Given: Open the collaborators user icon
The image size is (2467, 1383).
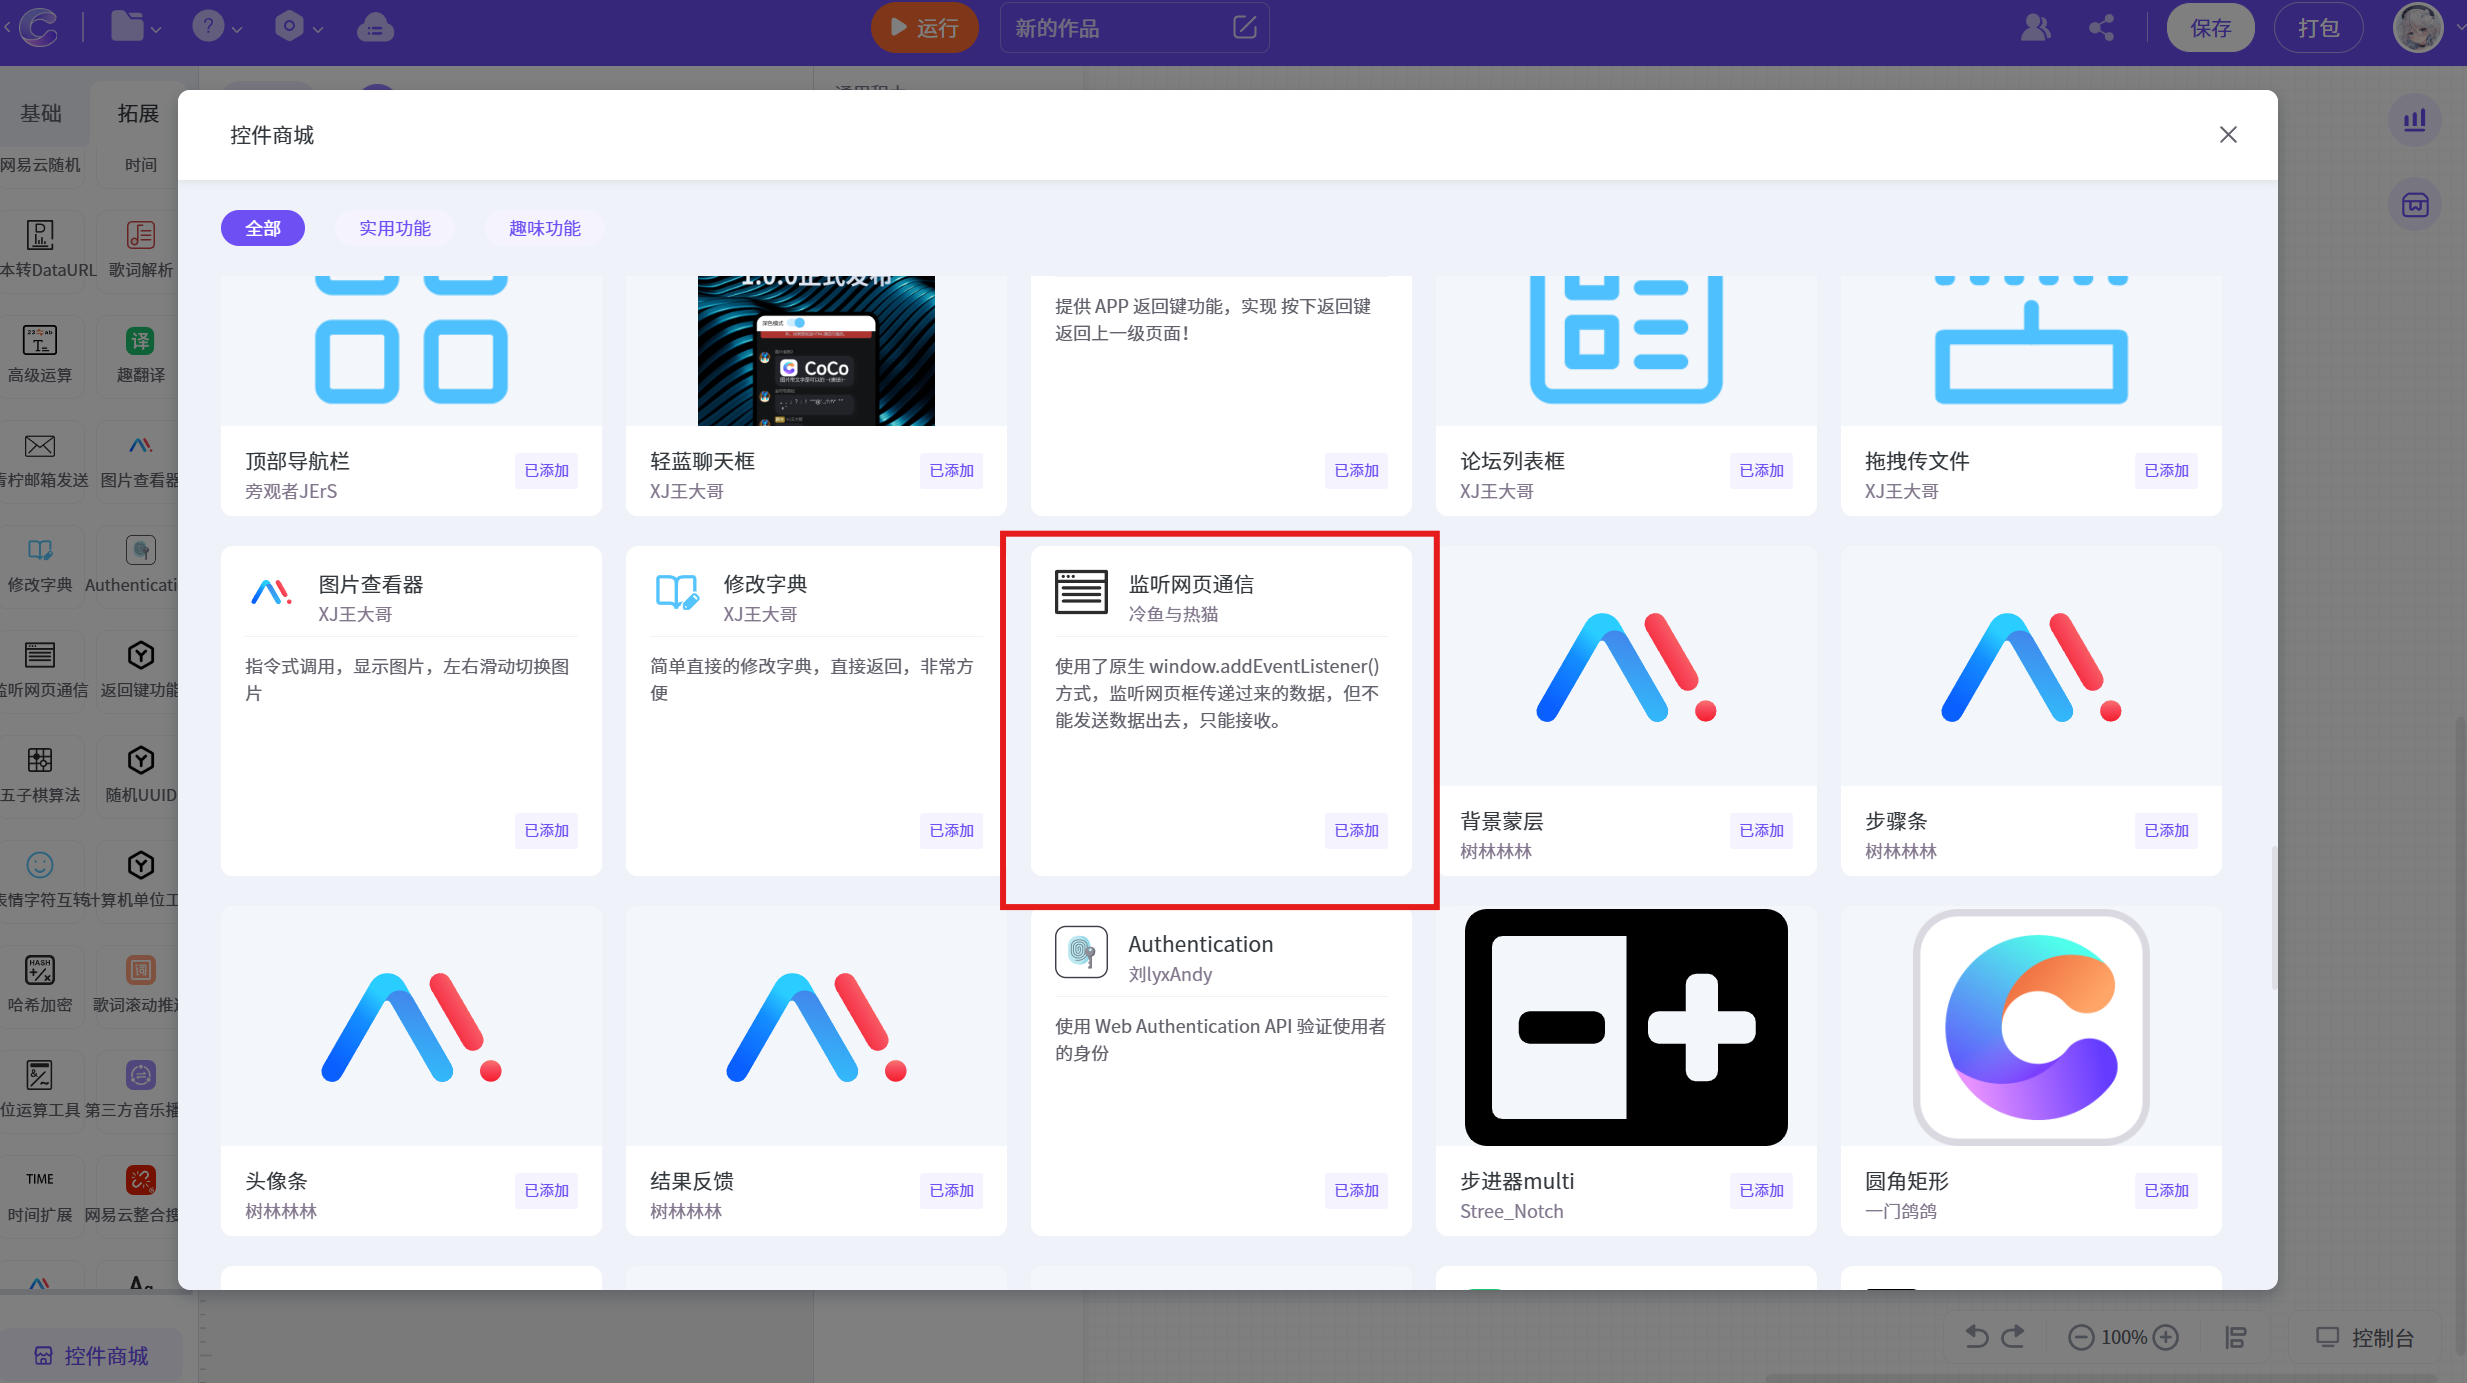Looking at the screenshot, I should [2035, 28].
